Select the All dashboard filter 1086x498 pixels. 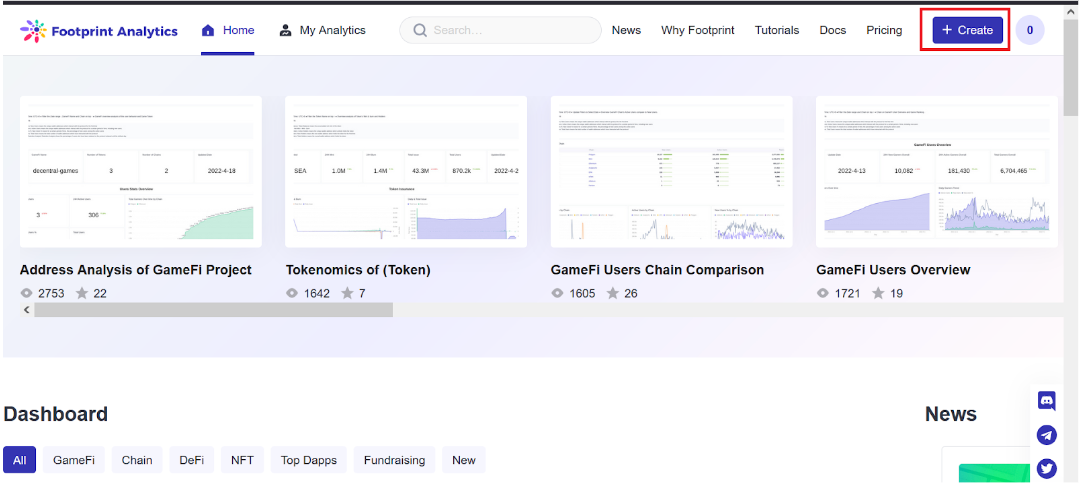pyautogui.click(x=19, y=460)
